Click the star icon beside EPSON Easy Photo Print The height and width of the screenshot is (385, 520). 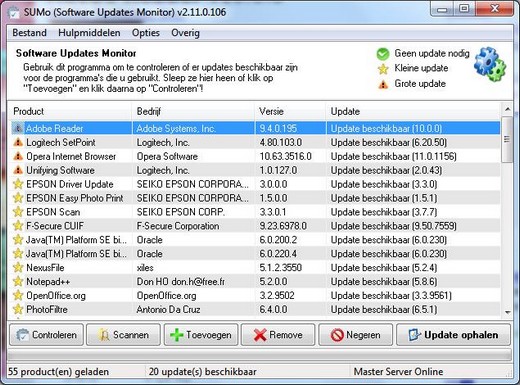[x=18, y=198]
